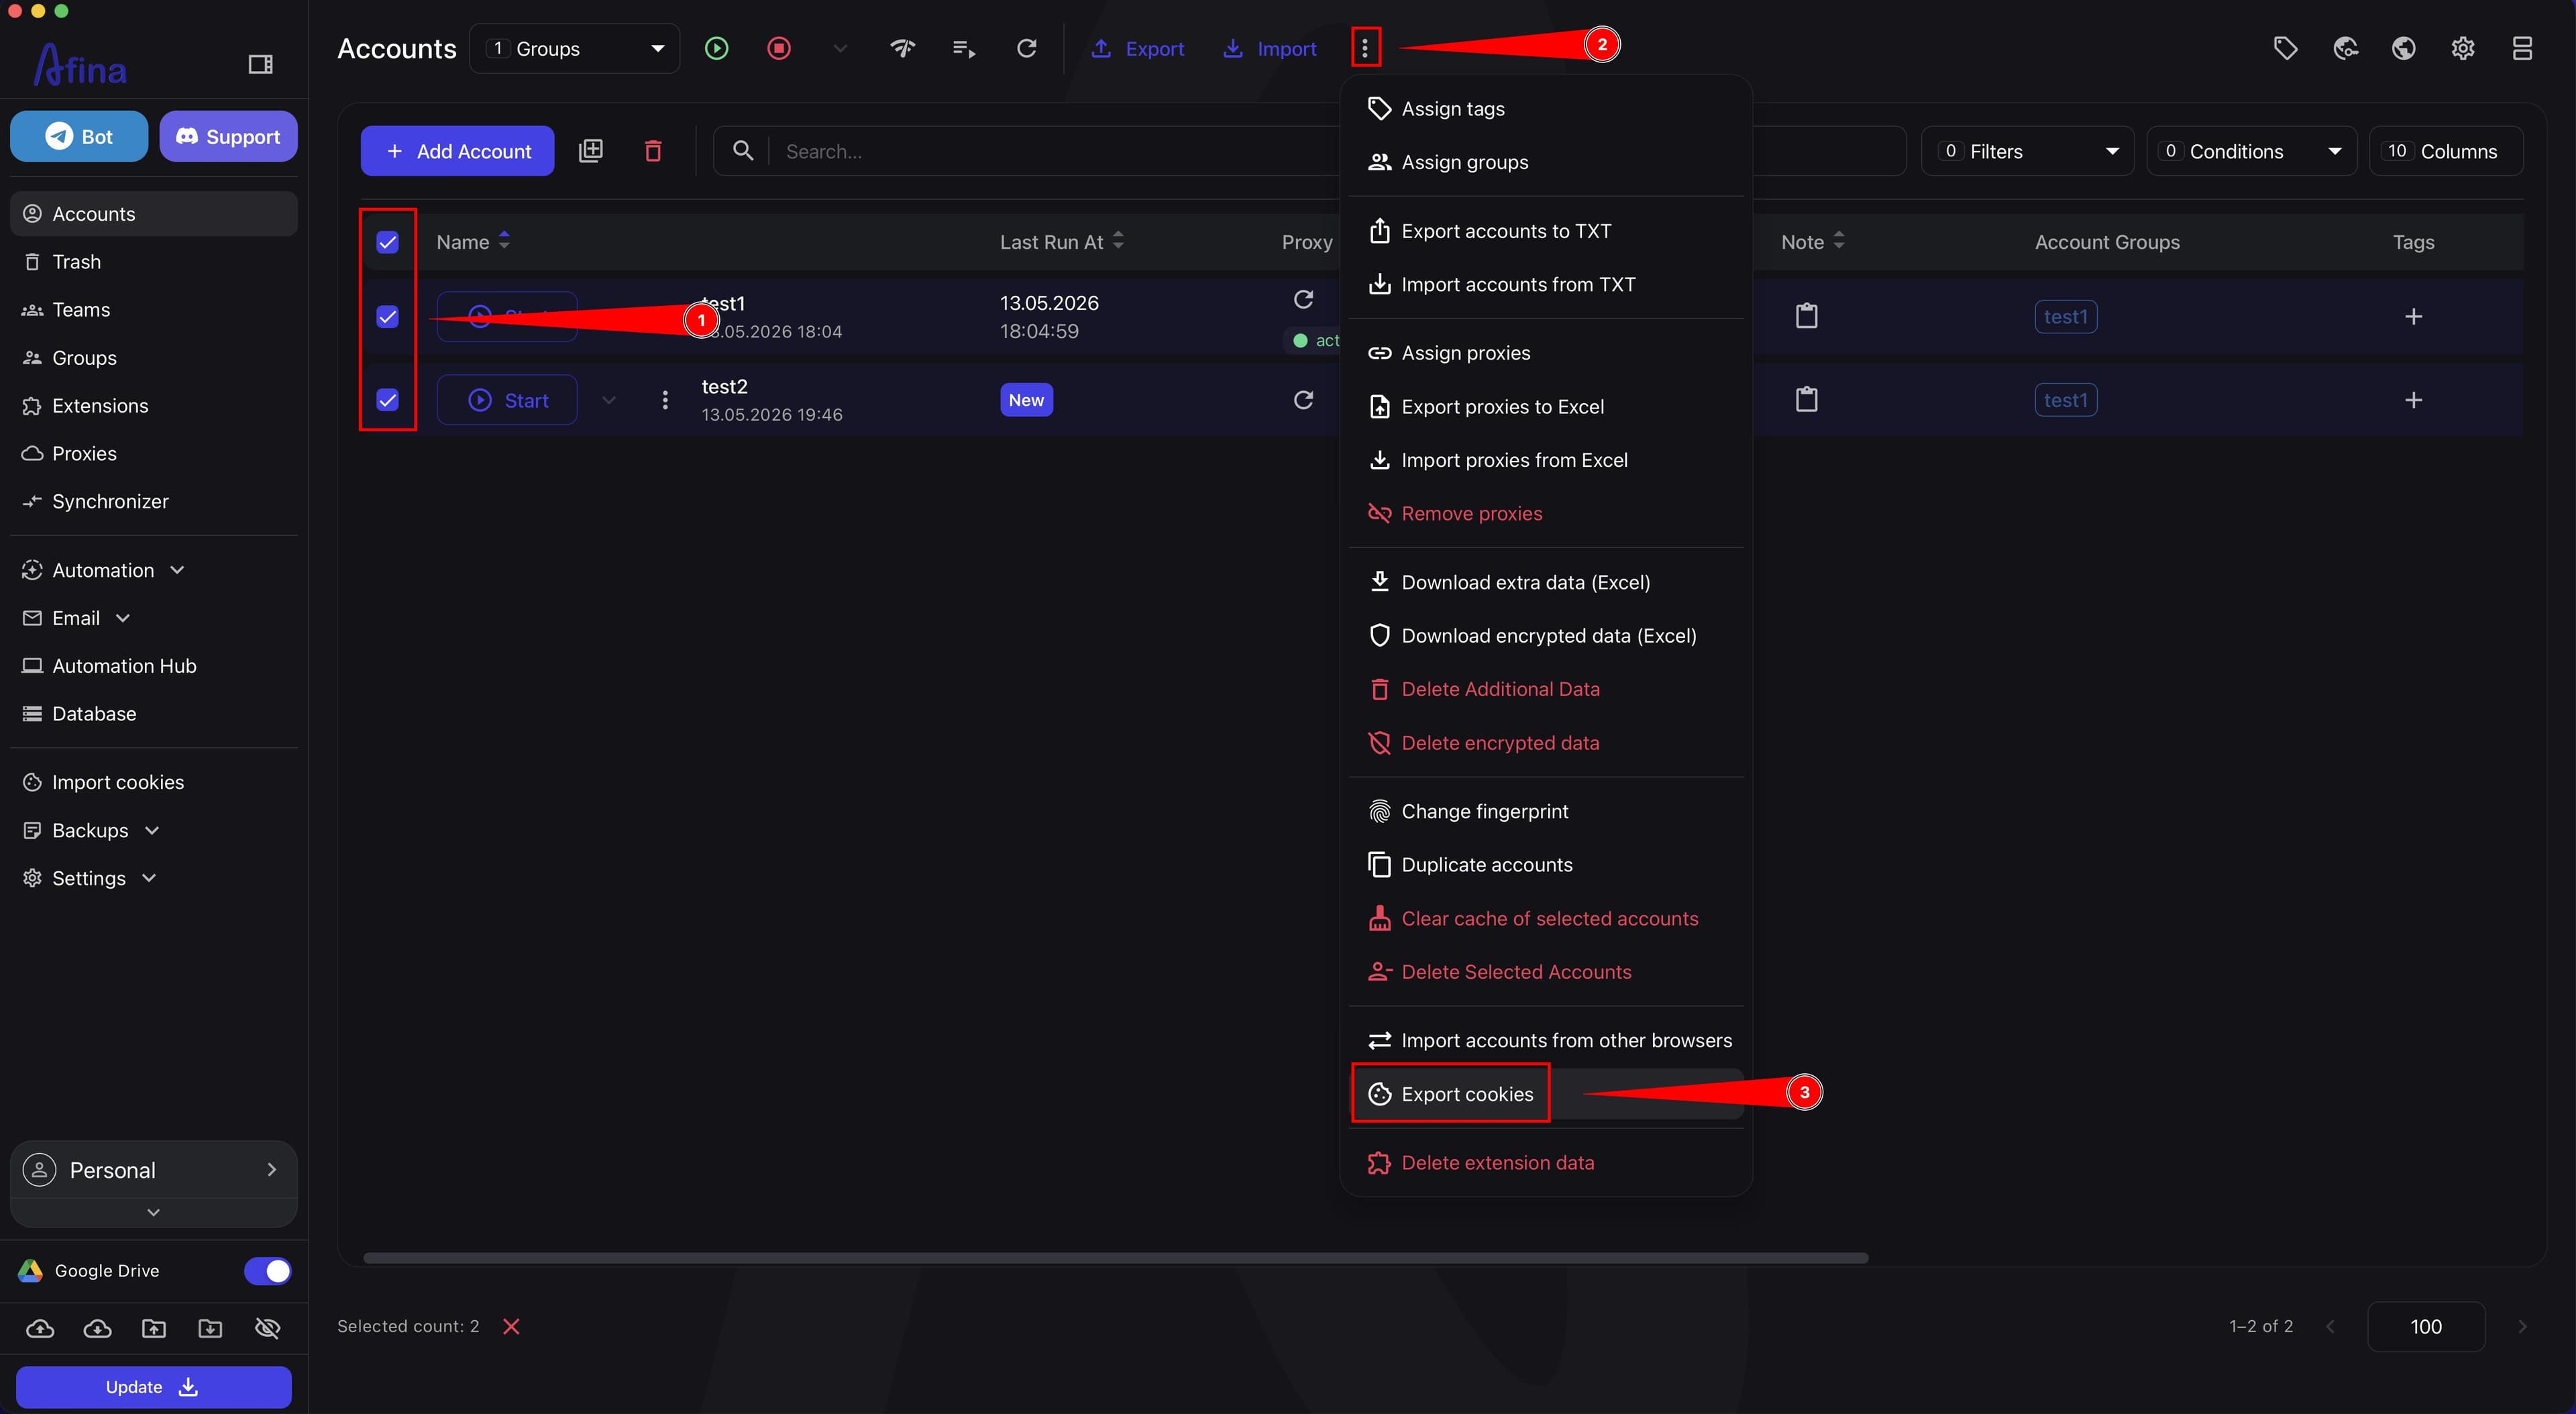Choose Change fingerprint menu item
This screenshot has height=1414, width=2576.
click(1545, 811)
